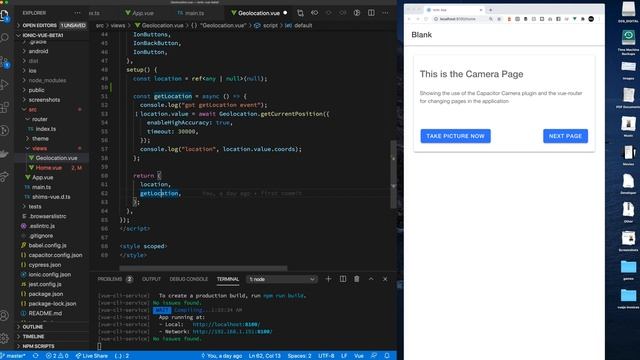The image size is (640, 360).
Task: Expand the screenshots folder in the Explorer
Action: click(44, 100)
